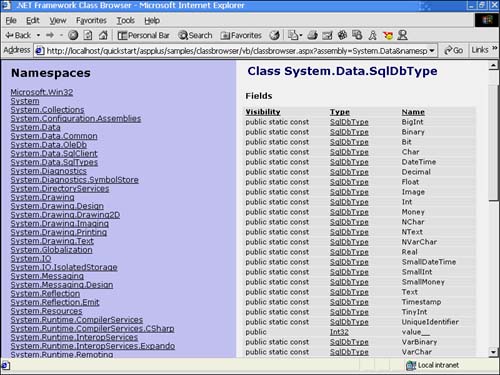
Task: Open System.Resources namespace link
Action: [46, 311]
